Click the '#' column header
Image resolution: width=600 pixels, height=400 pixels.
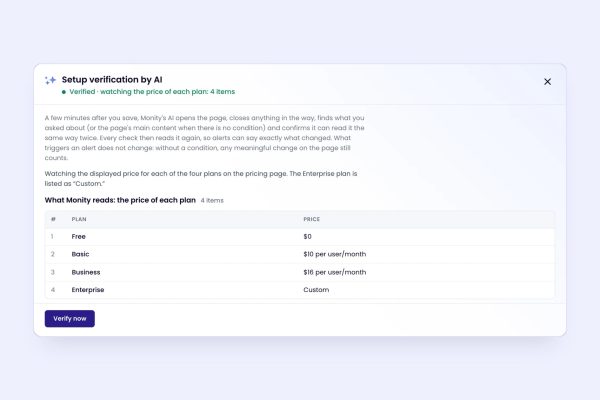pyautogui.click(x=53, y=219)
